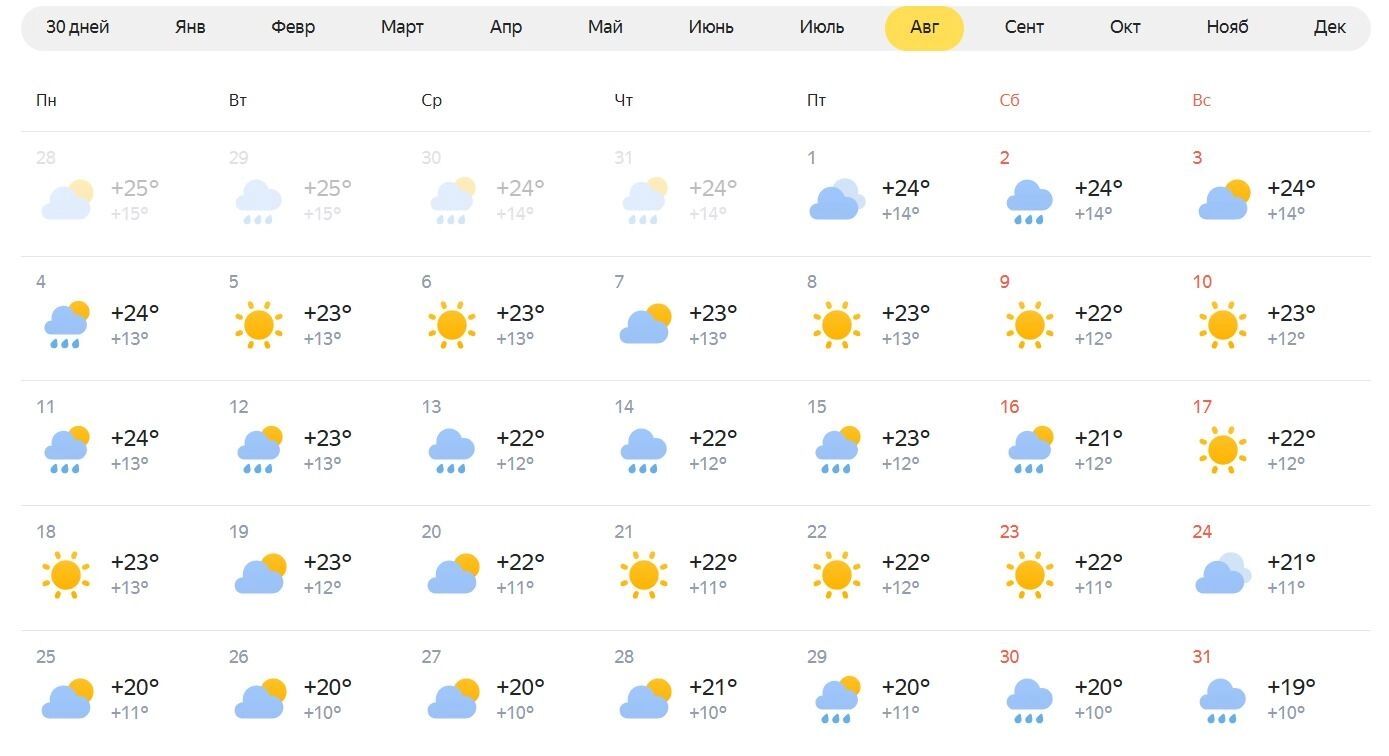This screenshot has width=1389, height=756.
Task: Go to the Янв month tab
Action: pyautogui.click(x=190, y=27)
